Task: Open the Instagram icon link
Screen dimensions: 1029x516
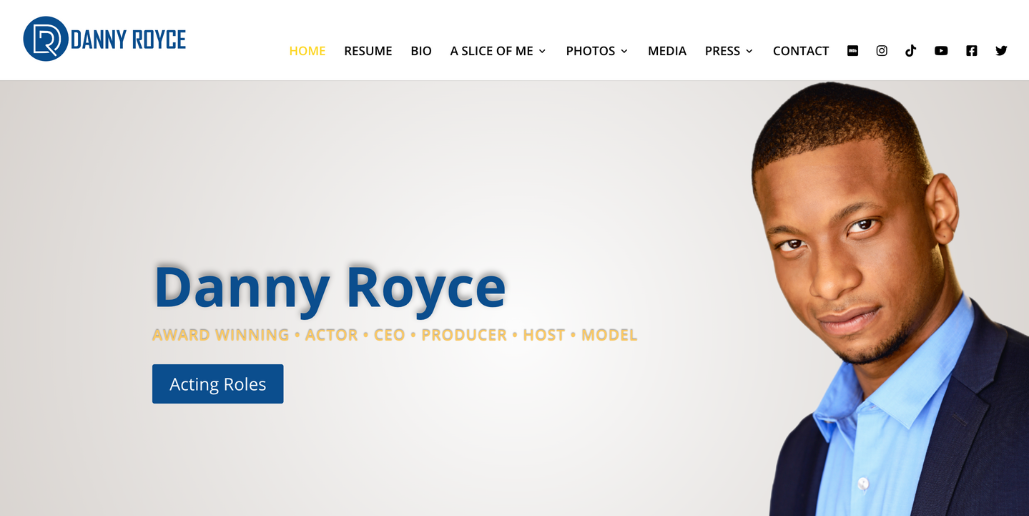Action: [x=882, y=51]
